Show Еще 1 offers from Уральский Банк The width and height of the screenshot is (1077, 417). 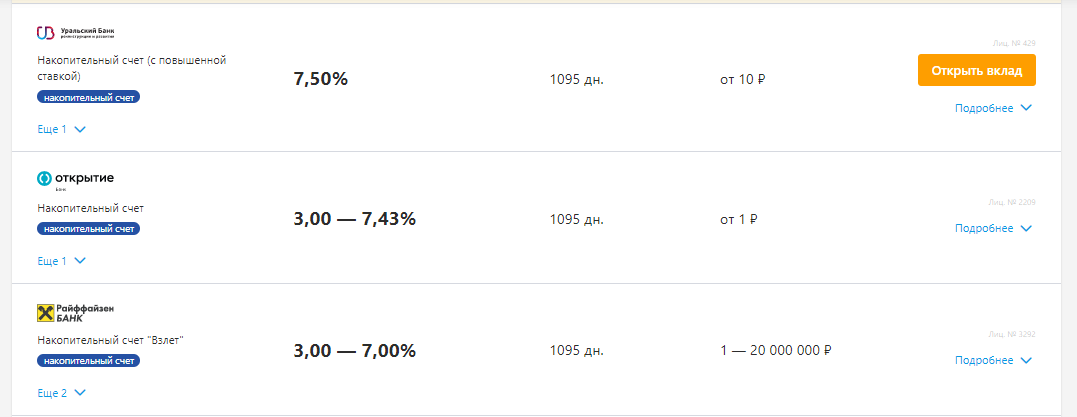pos(62,129)
